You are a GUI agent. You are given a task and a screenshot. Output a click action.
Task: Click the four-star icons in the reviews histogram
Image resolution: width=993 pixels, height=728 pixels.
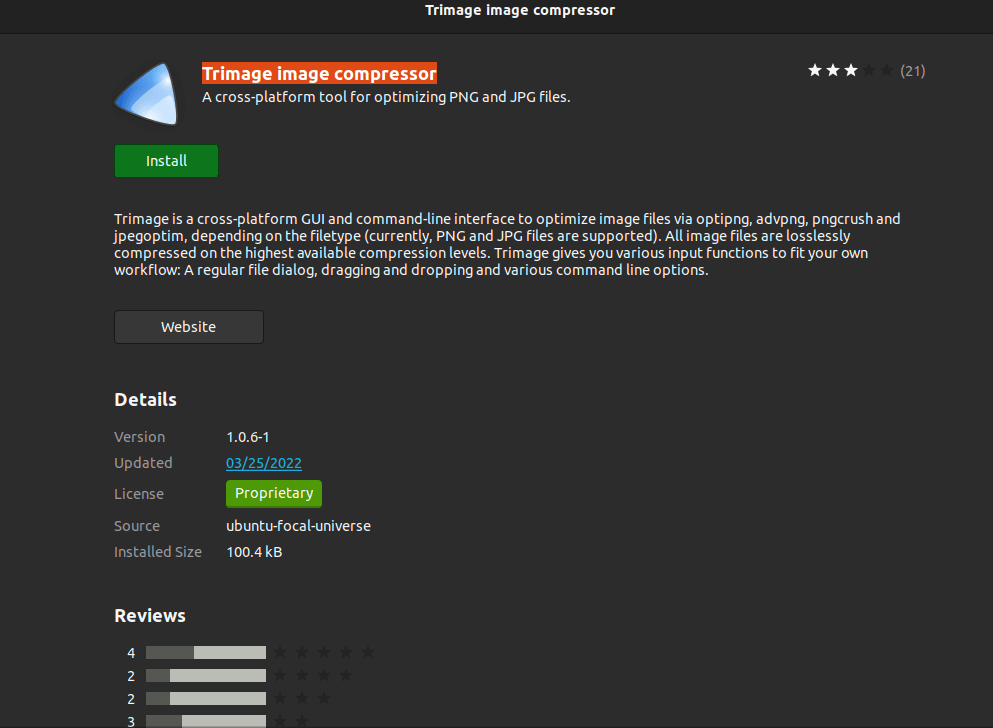(x=313, y=675)
